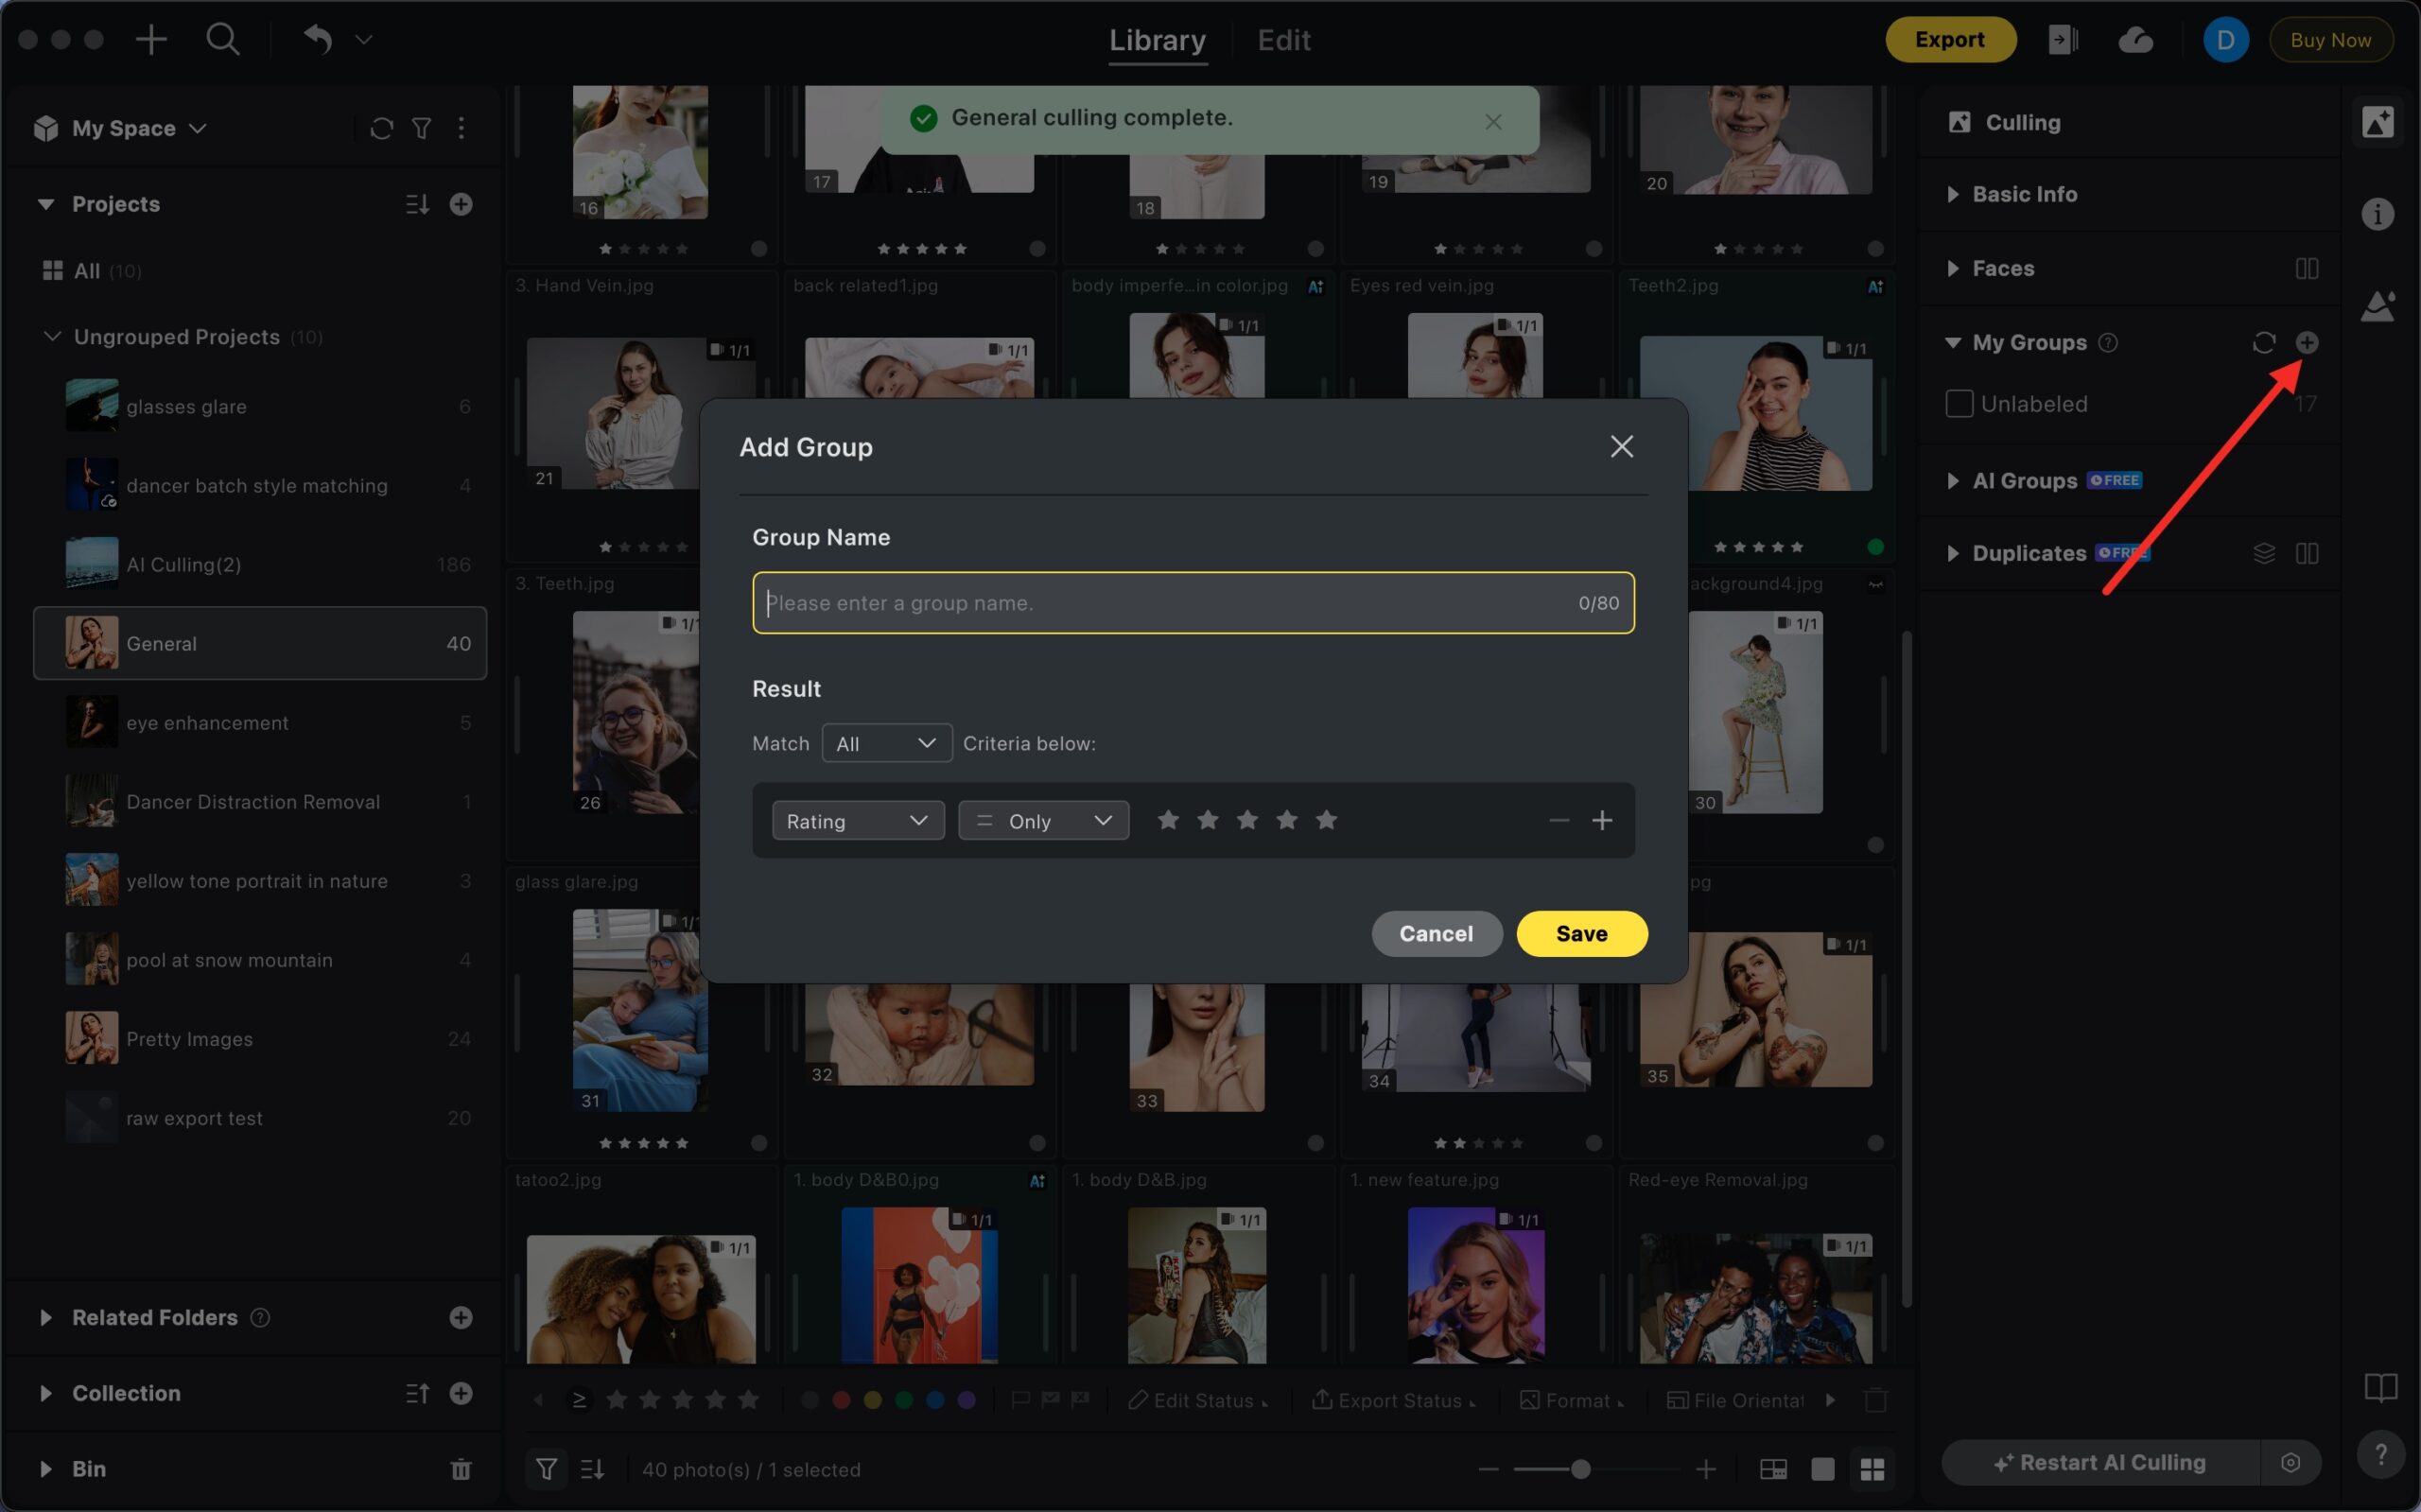
Task: Select the Library tab
Action: (1157, 40)
